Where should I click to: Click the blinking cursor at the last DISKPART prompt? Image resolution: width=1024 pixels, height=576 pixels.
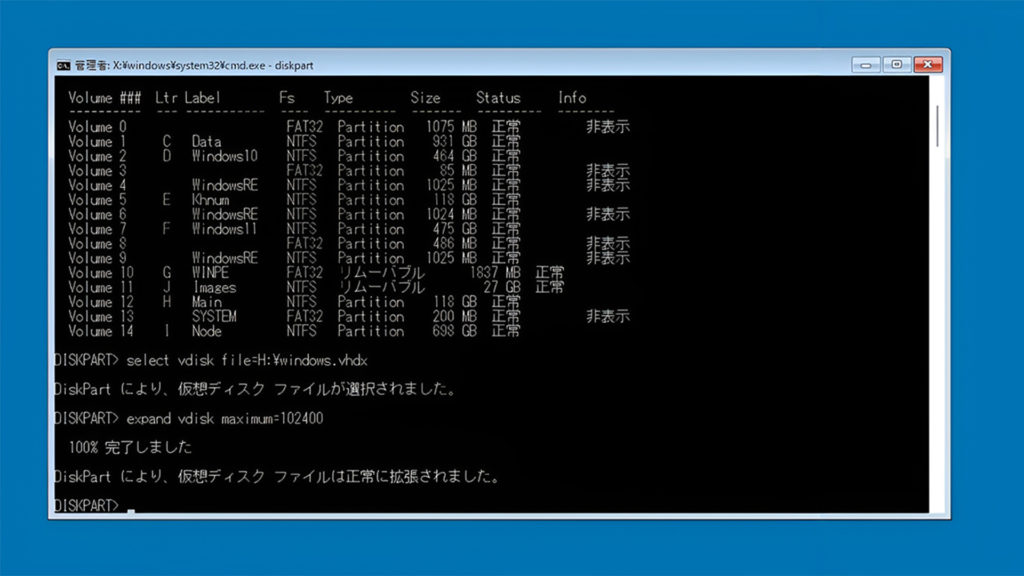pos(131,507)
